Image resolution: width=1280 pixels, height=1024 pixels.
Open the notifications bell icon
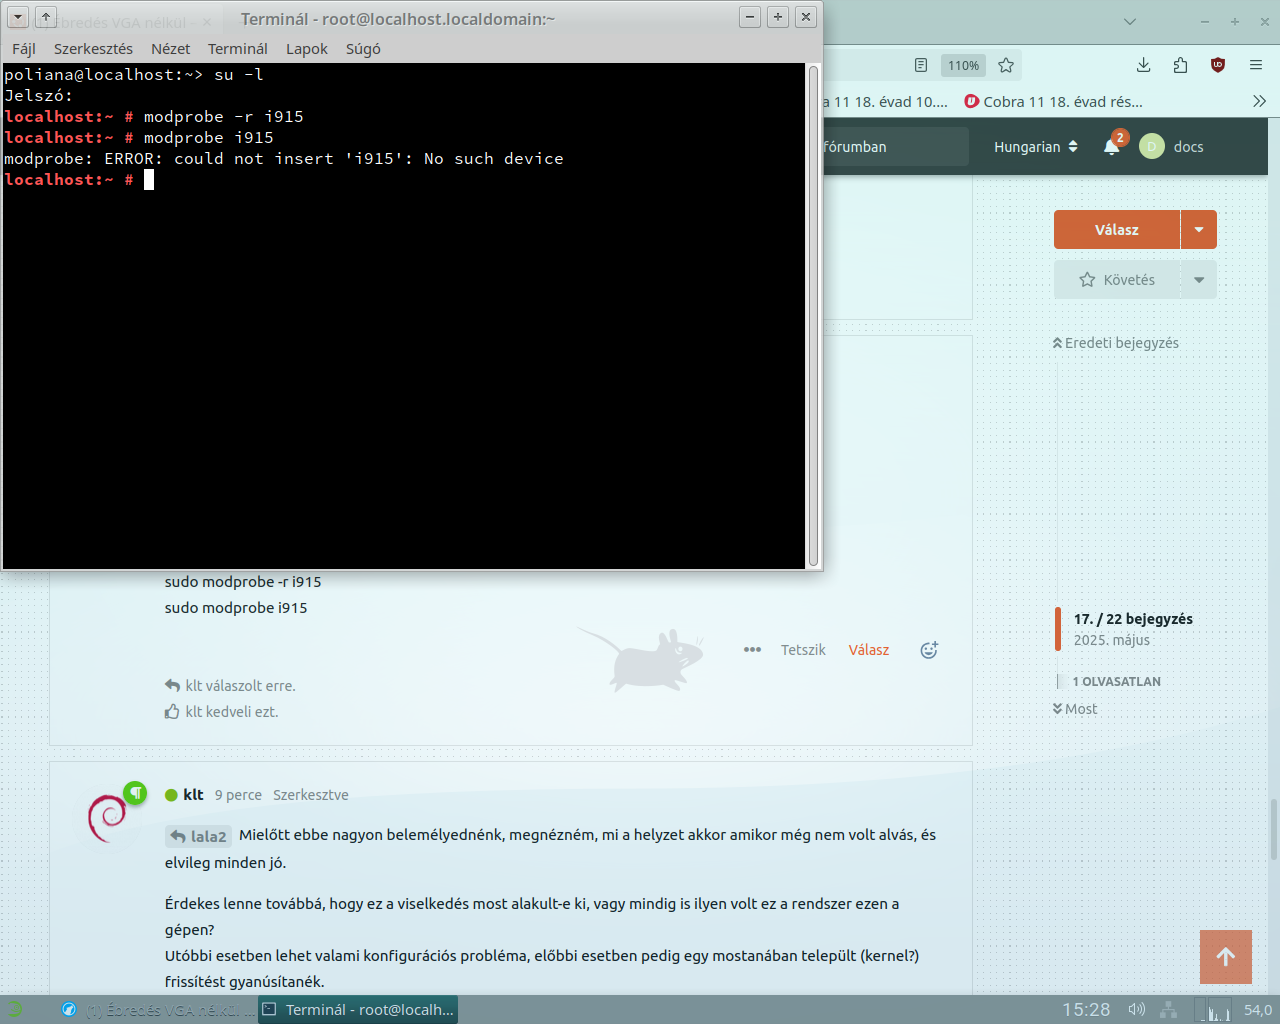click(1112, 146)
